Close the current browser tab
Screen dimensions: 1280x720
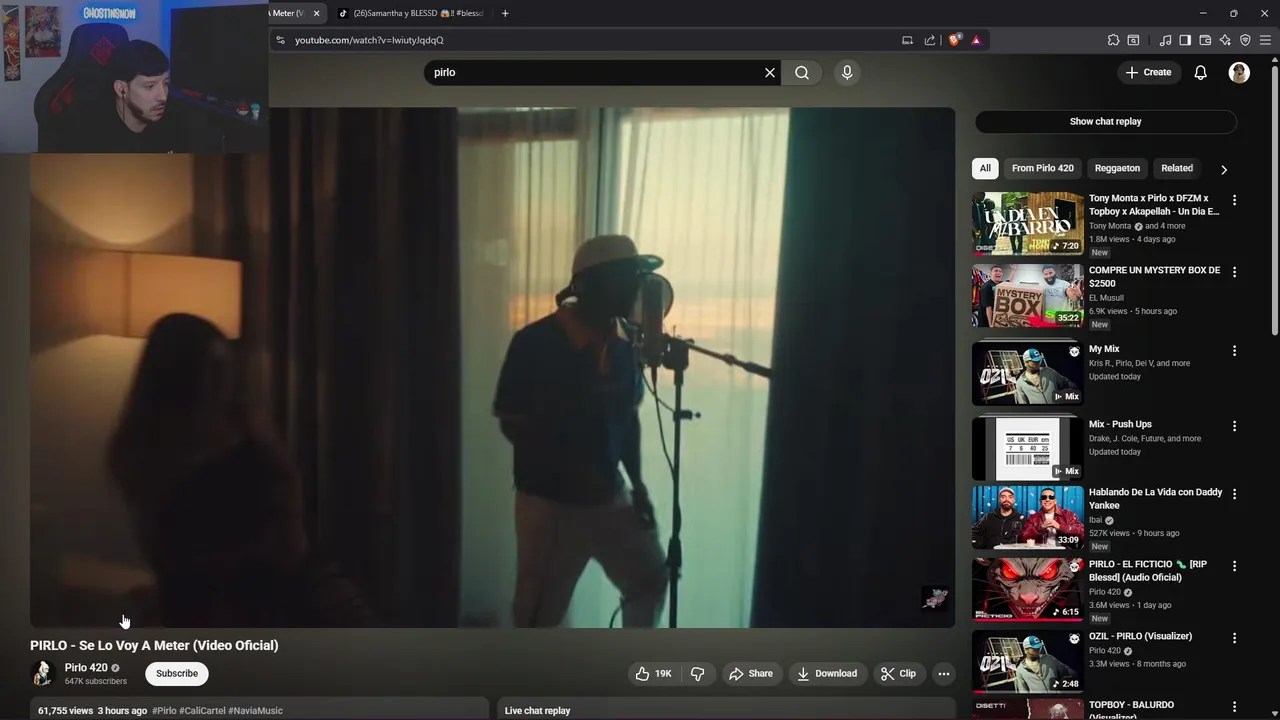coord(316,13)
